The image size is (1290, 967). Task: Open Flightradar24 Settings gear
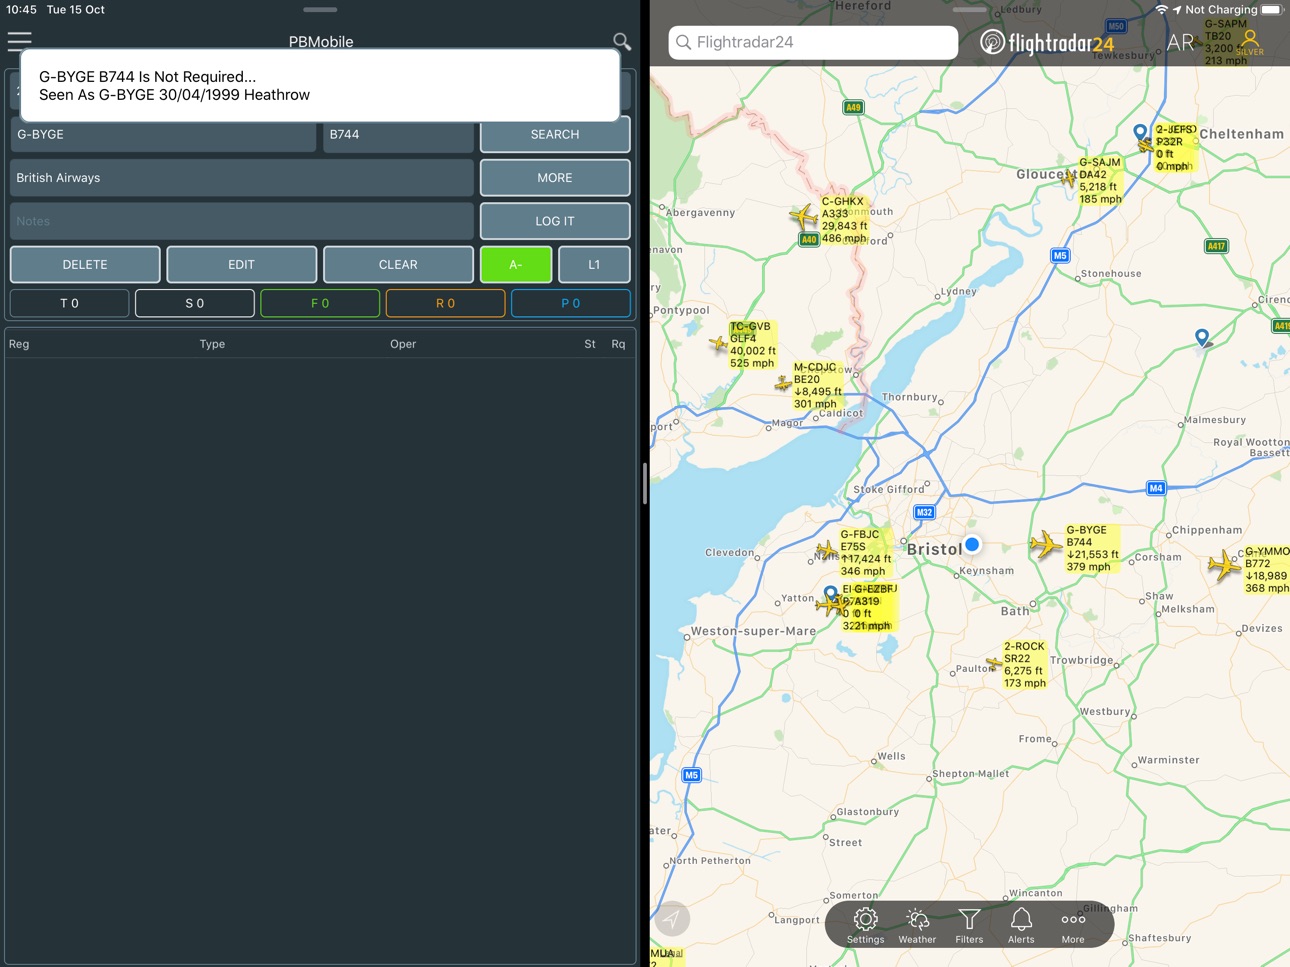(x=866, y=925)
